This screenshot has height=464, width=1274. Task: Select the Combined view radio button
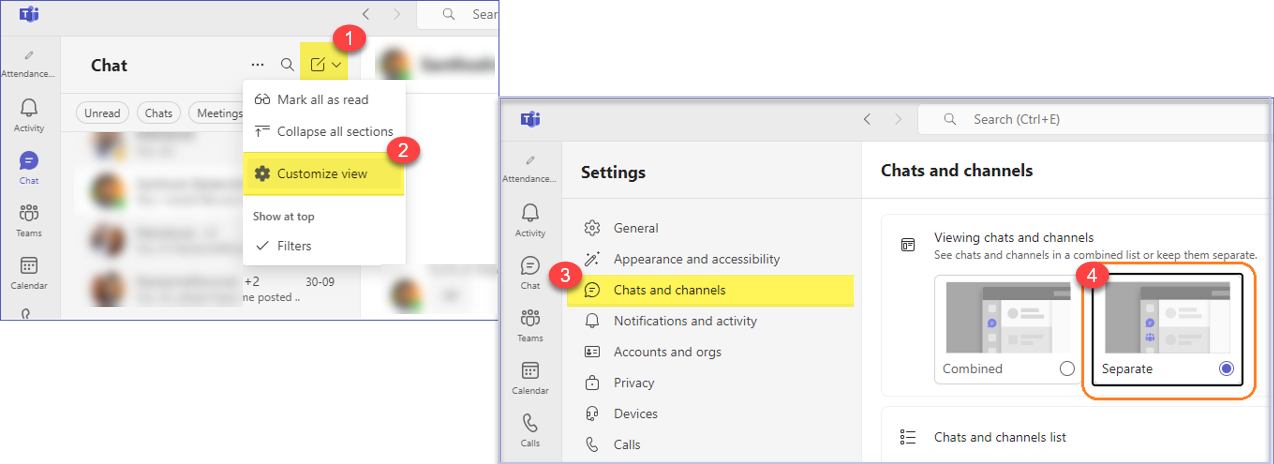(1067, 368)
